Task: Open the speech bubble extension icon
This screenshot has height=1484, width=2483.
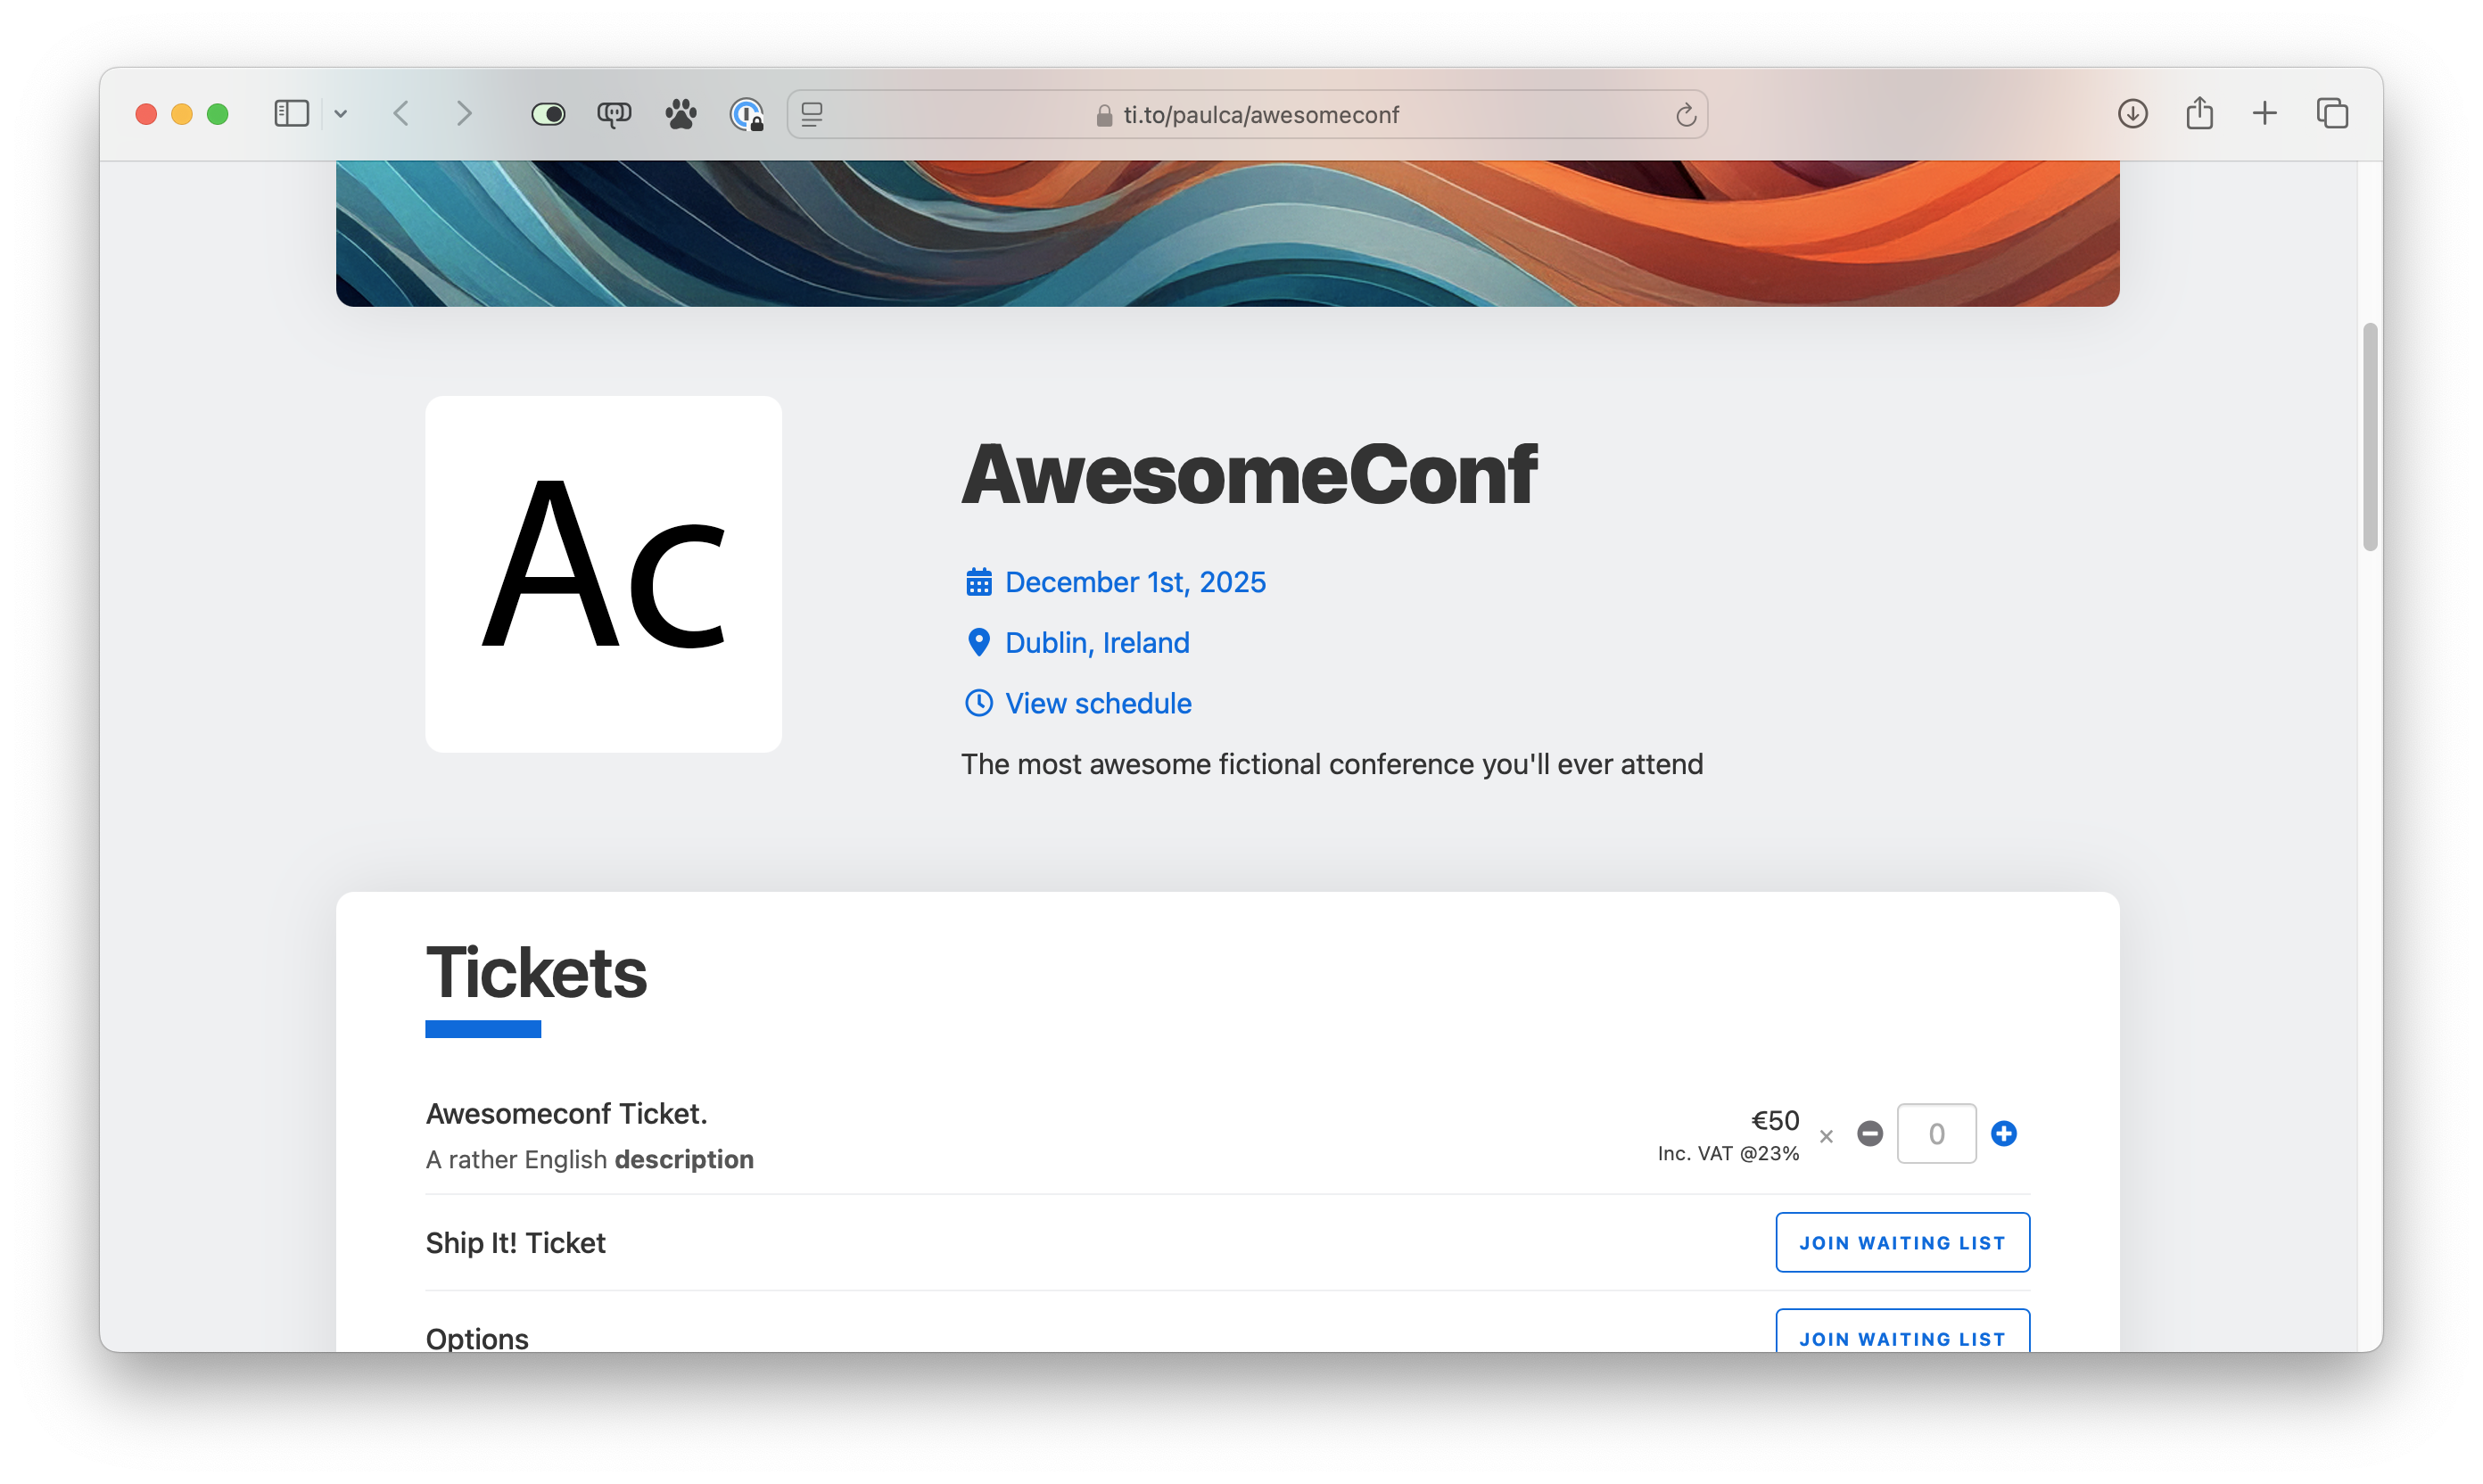Action: 614,114
